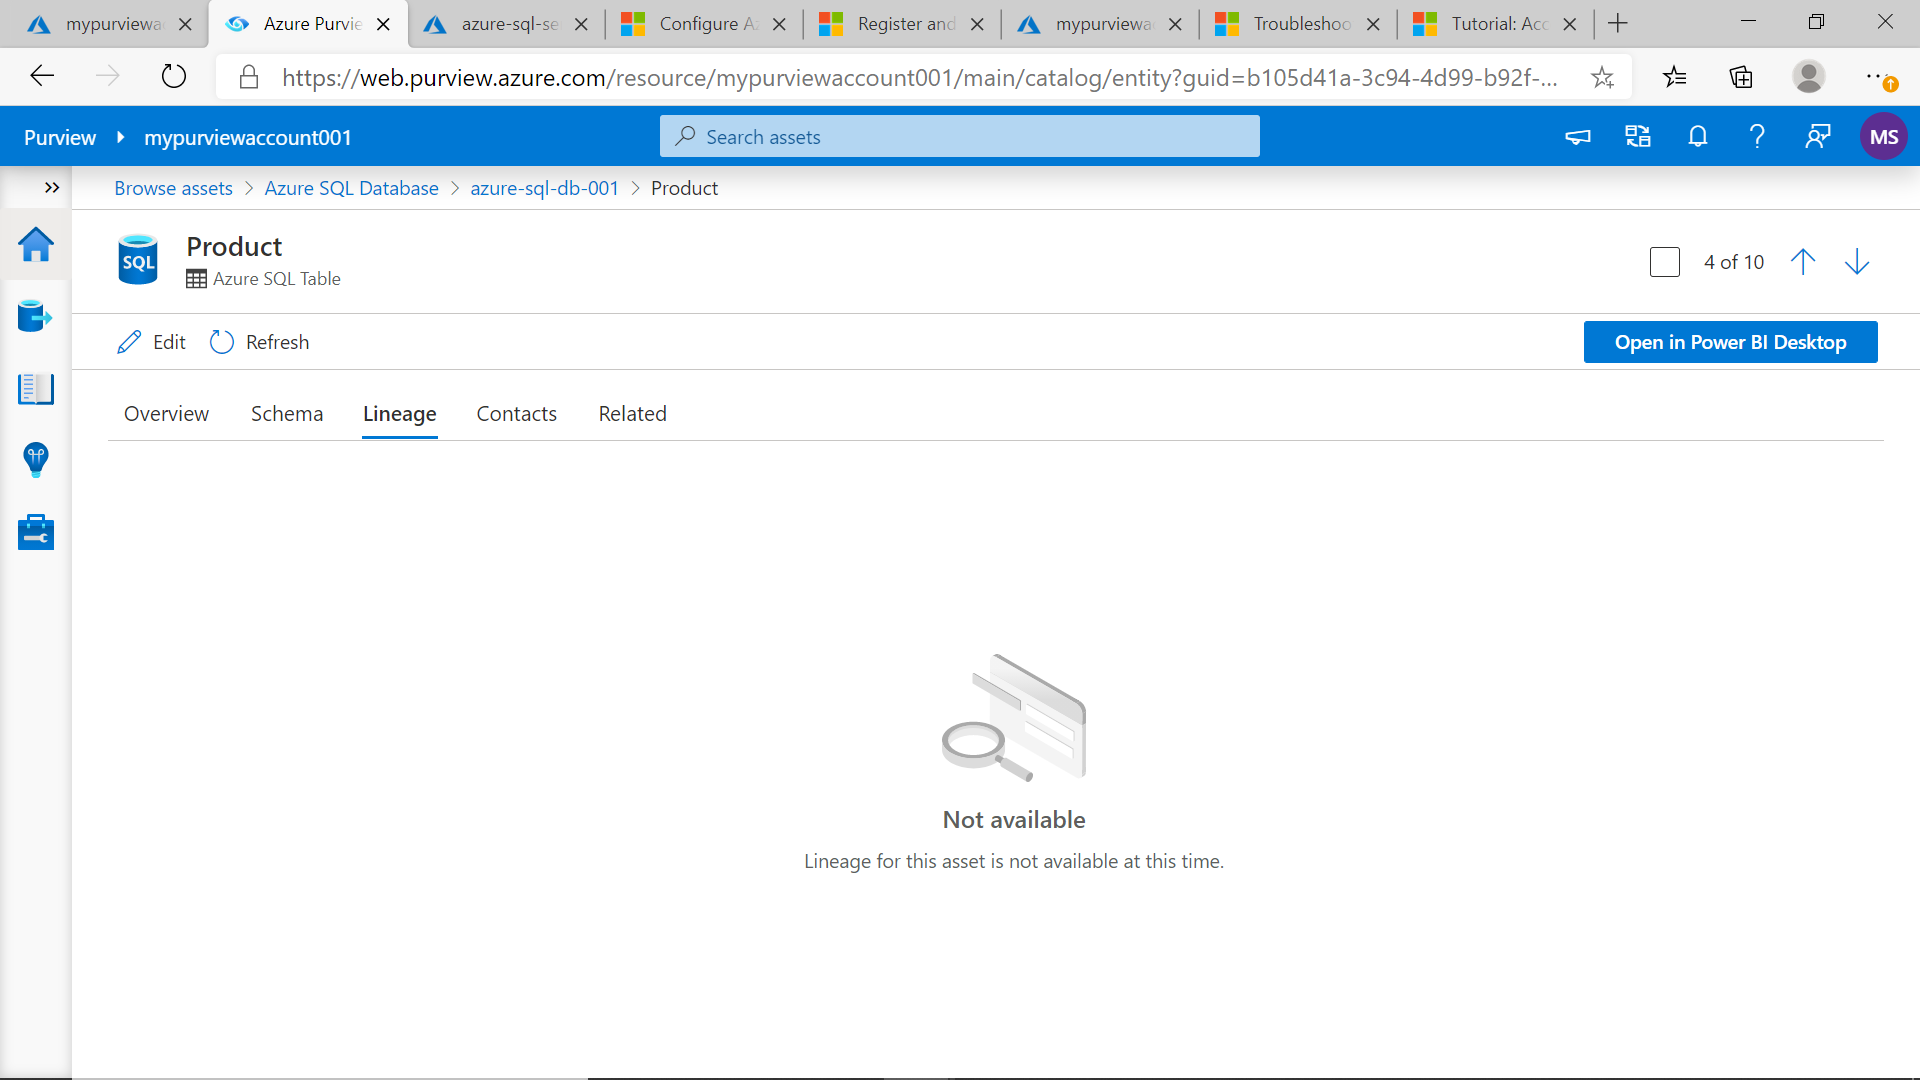Check the asset selection checkbox
Image resolution: width=1920 pixels, height=1080 pixels.
pos(1665,262)
